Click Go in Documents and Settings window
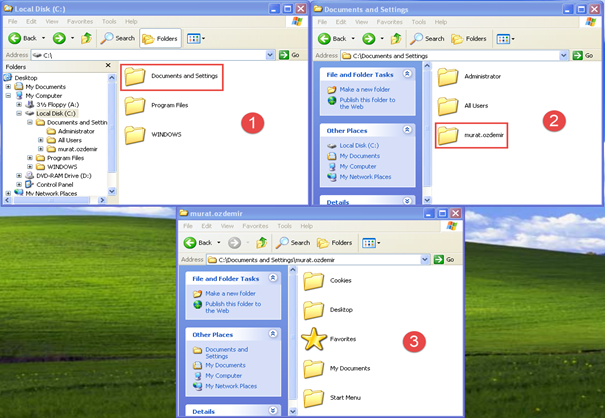Viewport: 605px width, 418px height. pos(583,56)
